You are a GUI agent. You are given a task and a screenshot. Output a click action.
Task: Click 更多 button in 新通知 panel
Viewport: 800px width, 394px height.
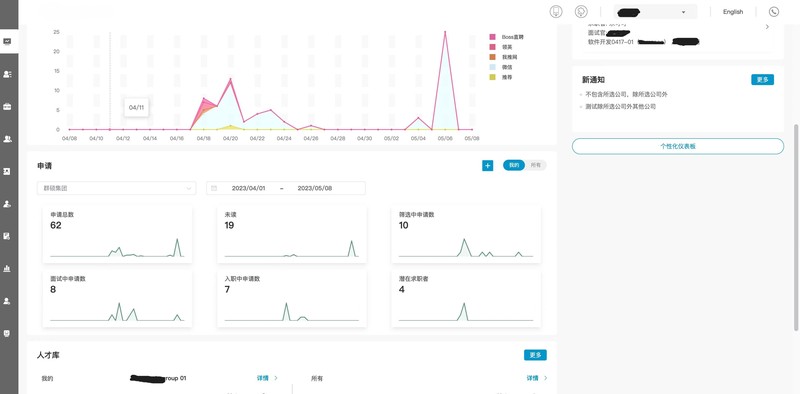point(762,80)
